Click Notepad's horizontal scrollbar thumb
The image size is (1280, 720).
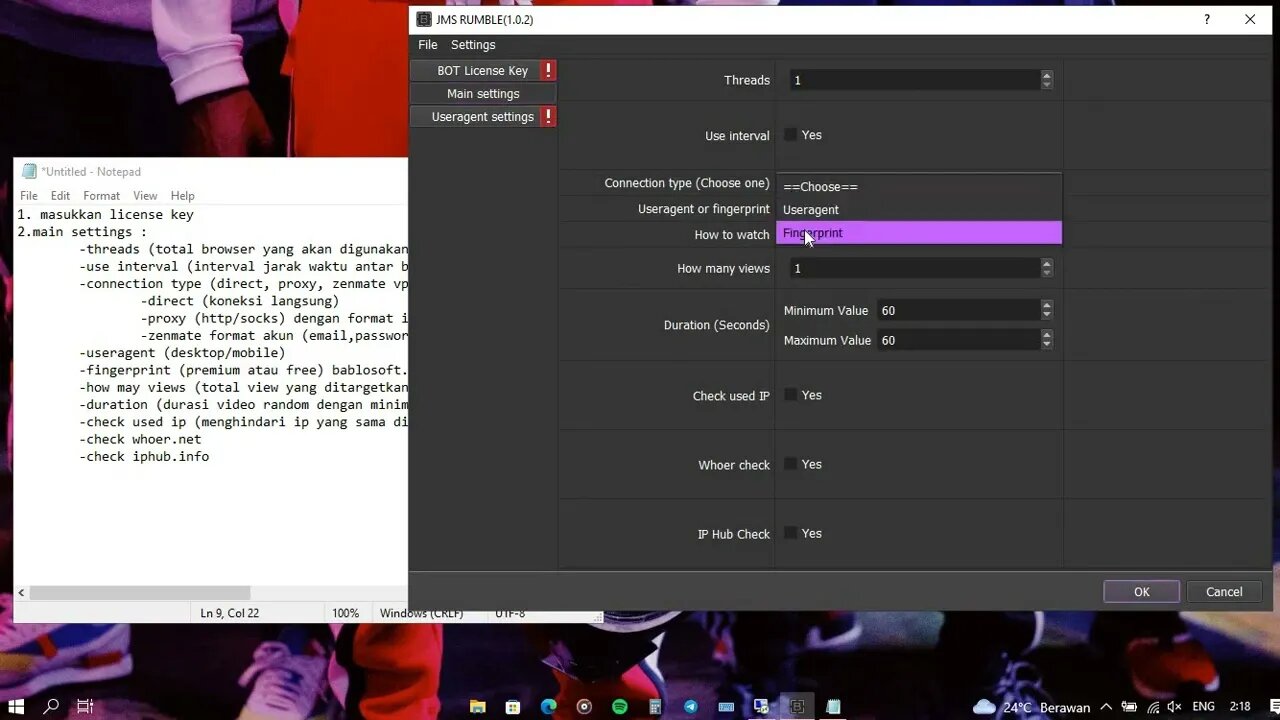[139, 593]
